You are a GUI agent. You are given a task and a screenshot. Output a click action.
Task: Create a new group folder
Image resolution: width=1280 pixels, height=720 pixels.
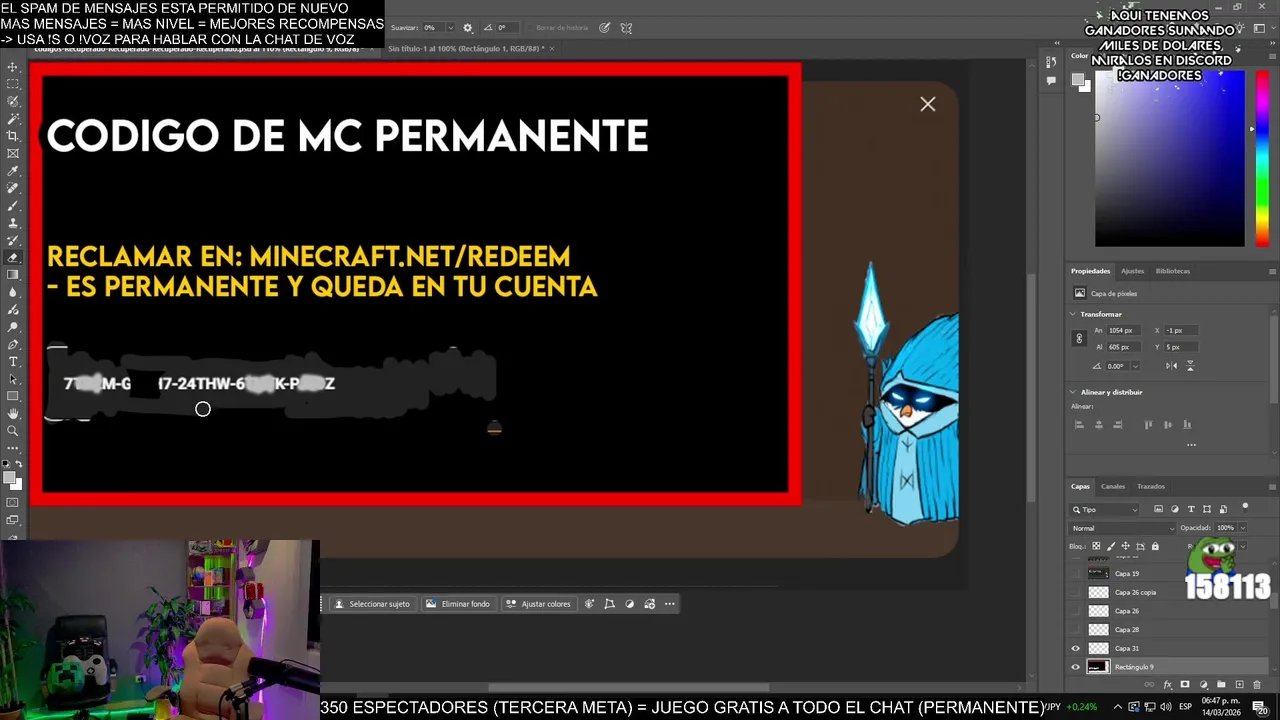pos(1221,685)
